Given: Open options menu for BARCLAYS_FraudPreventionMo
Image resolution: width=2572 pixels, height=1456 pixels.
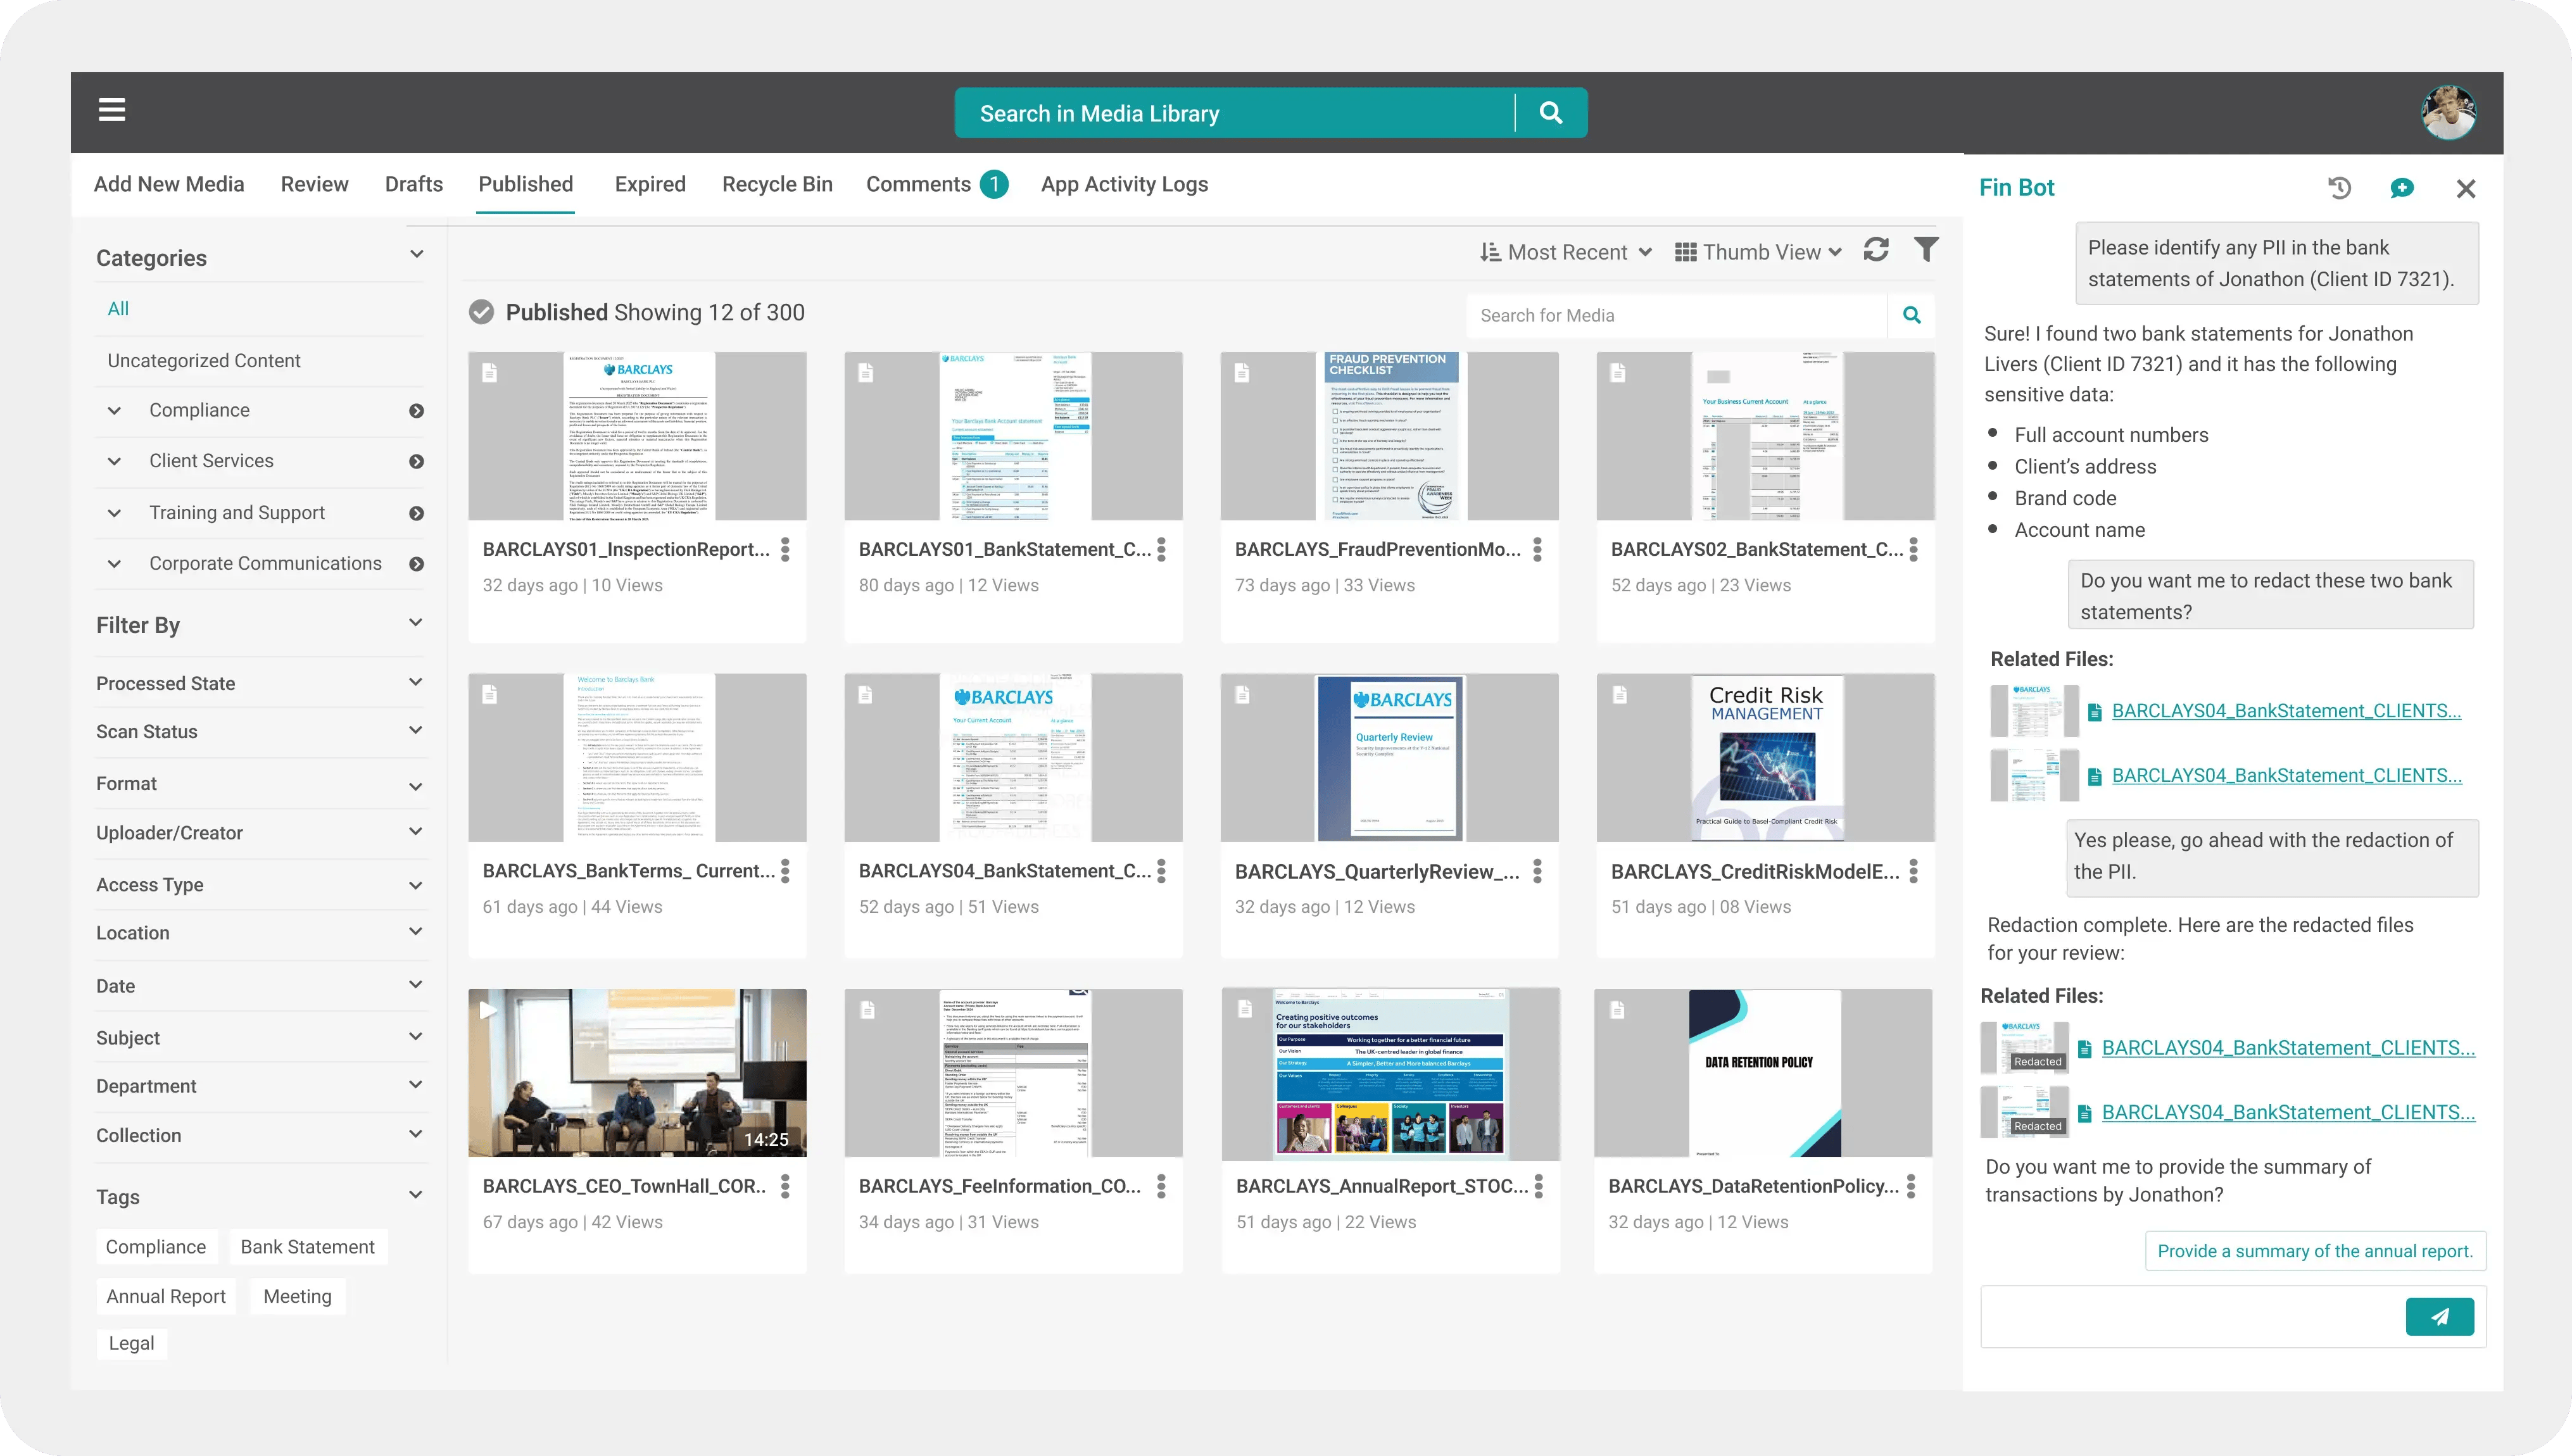Looking at the screenshot, I should (x=1537, y=549).
